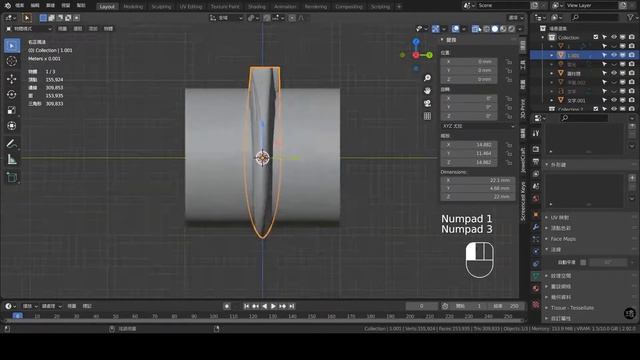Viewport: 640px width, 360px height.
Task: Activate the 3D Cursor tool
Action: point(12,61)
